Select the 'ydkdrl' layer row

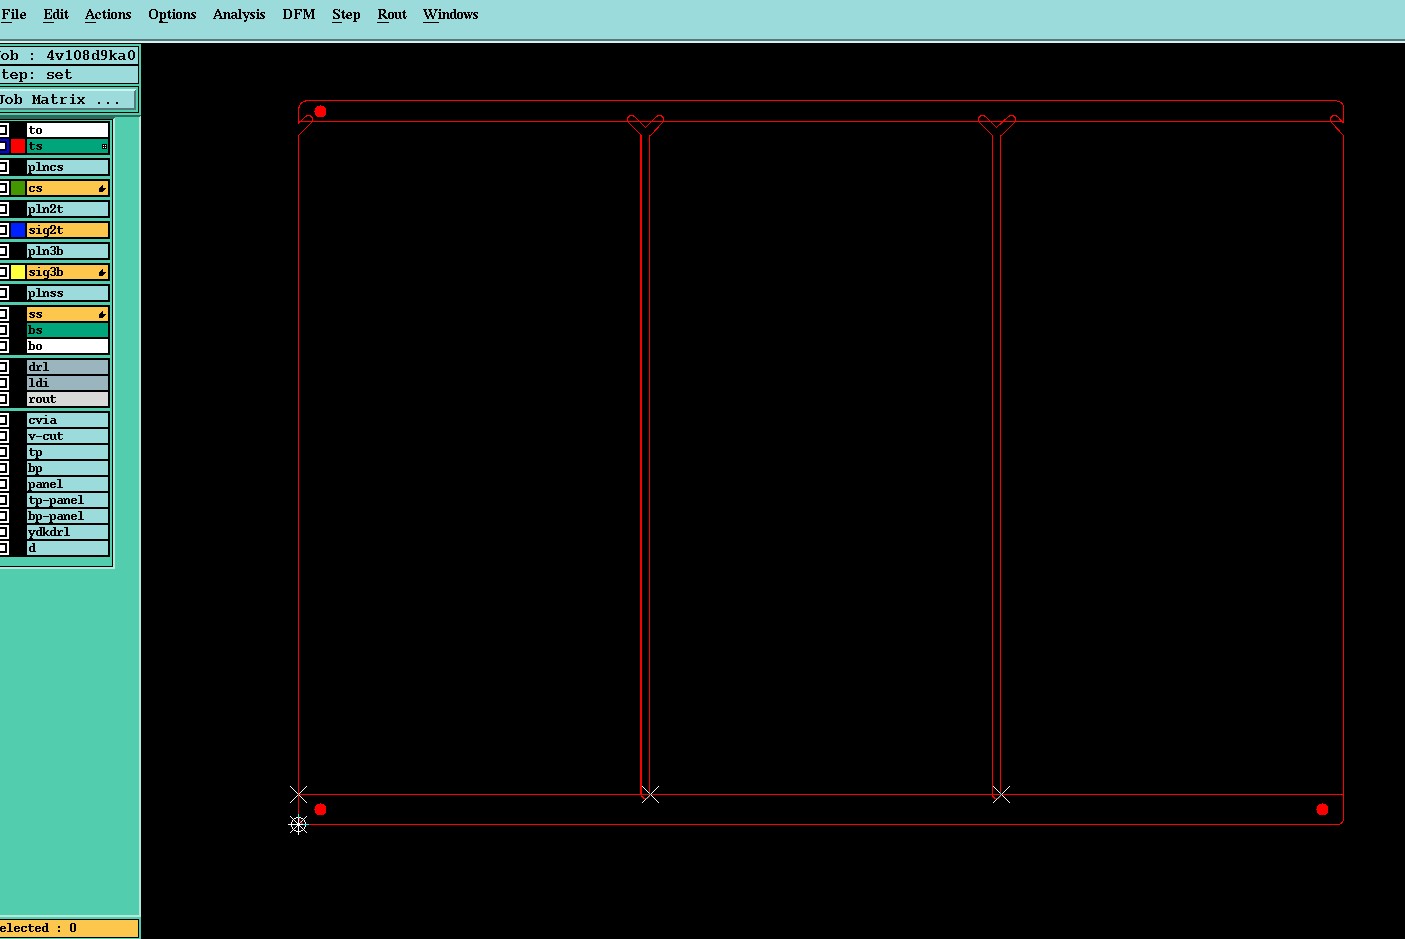point(67,532)
